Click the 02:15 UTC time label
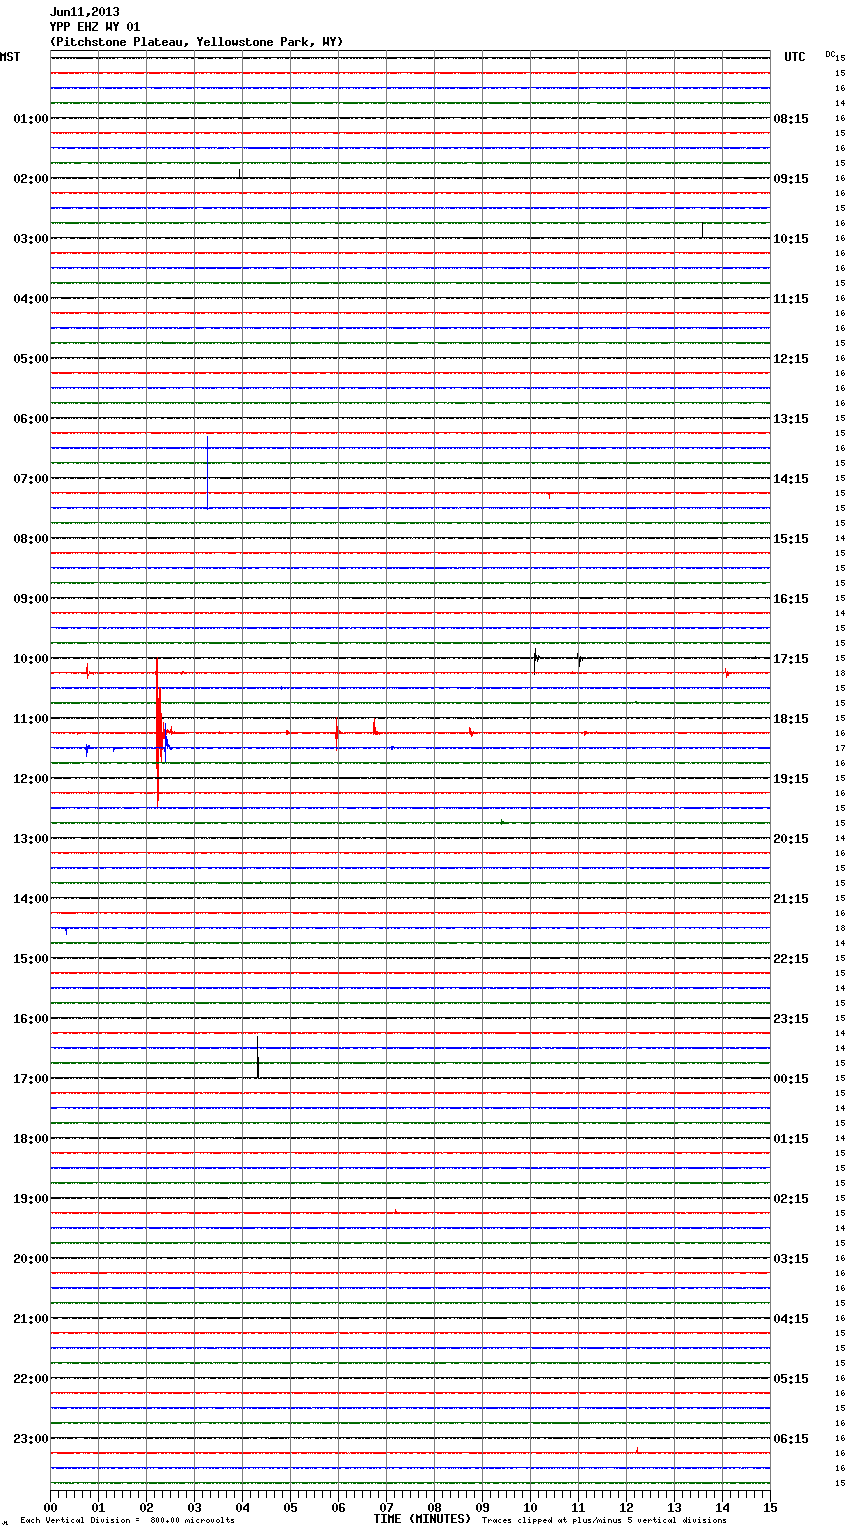This screenshot has height=1534, width=850. point(791,1199)
